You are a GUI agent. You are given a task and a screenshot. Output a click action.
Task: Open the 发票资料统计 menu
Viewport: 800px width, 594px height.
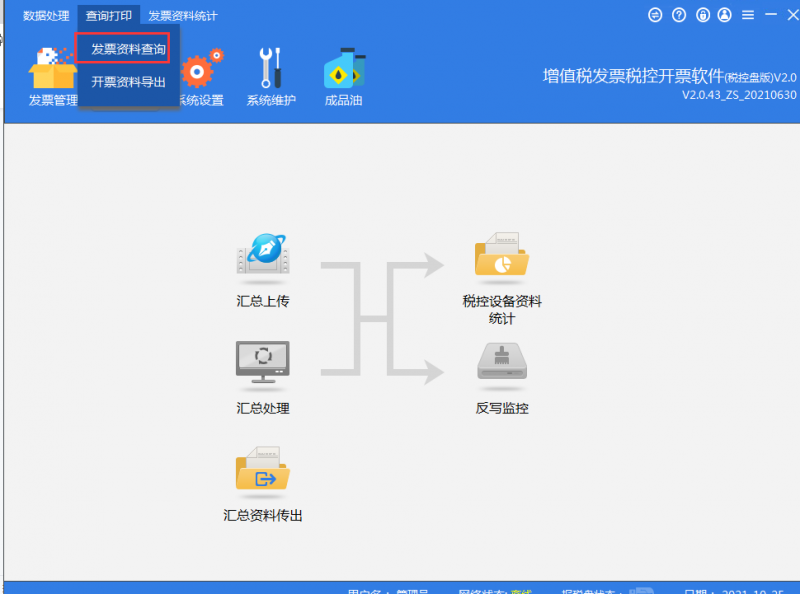coord(182,16)
